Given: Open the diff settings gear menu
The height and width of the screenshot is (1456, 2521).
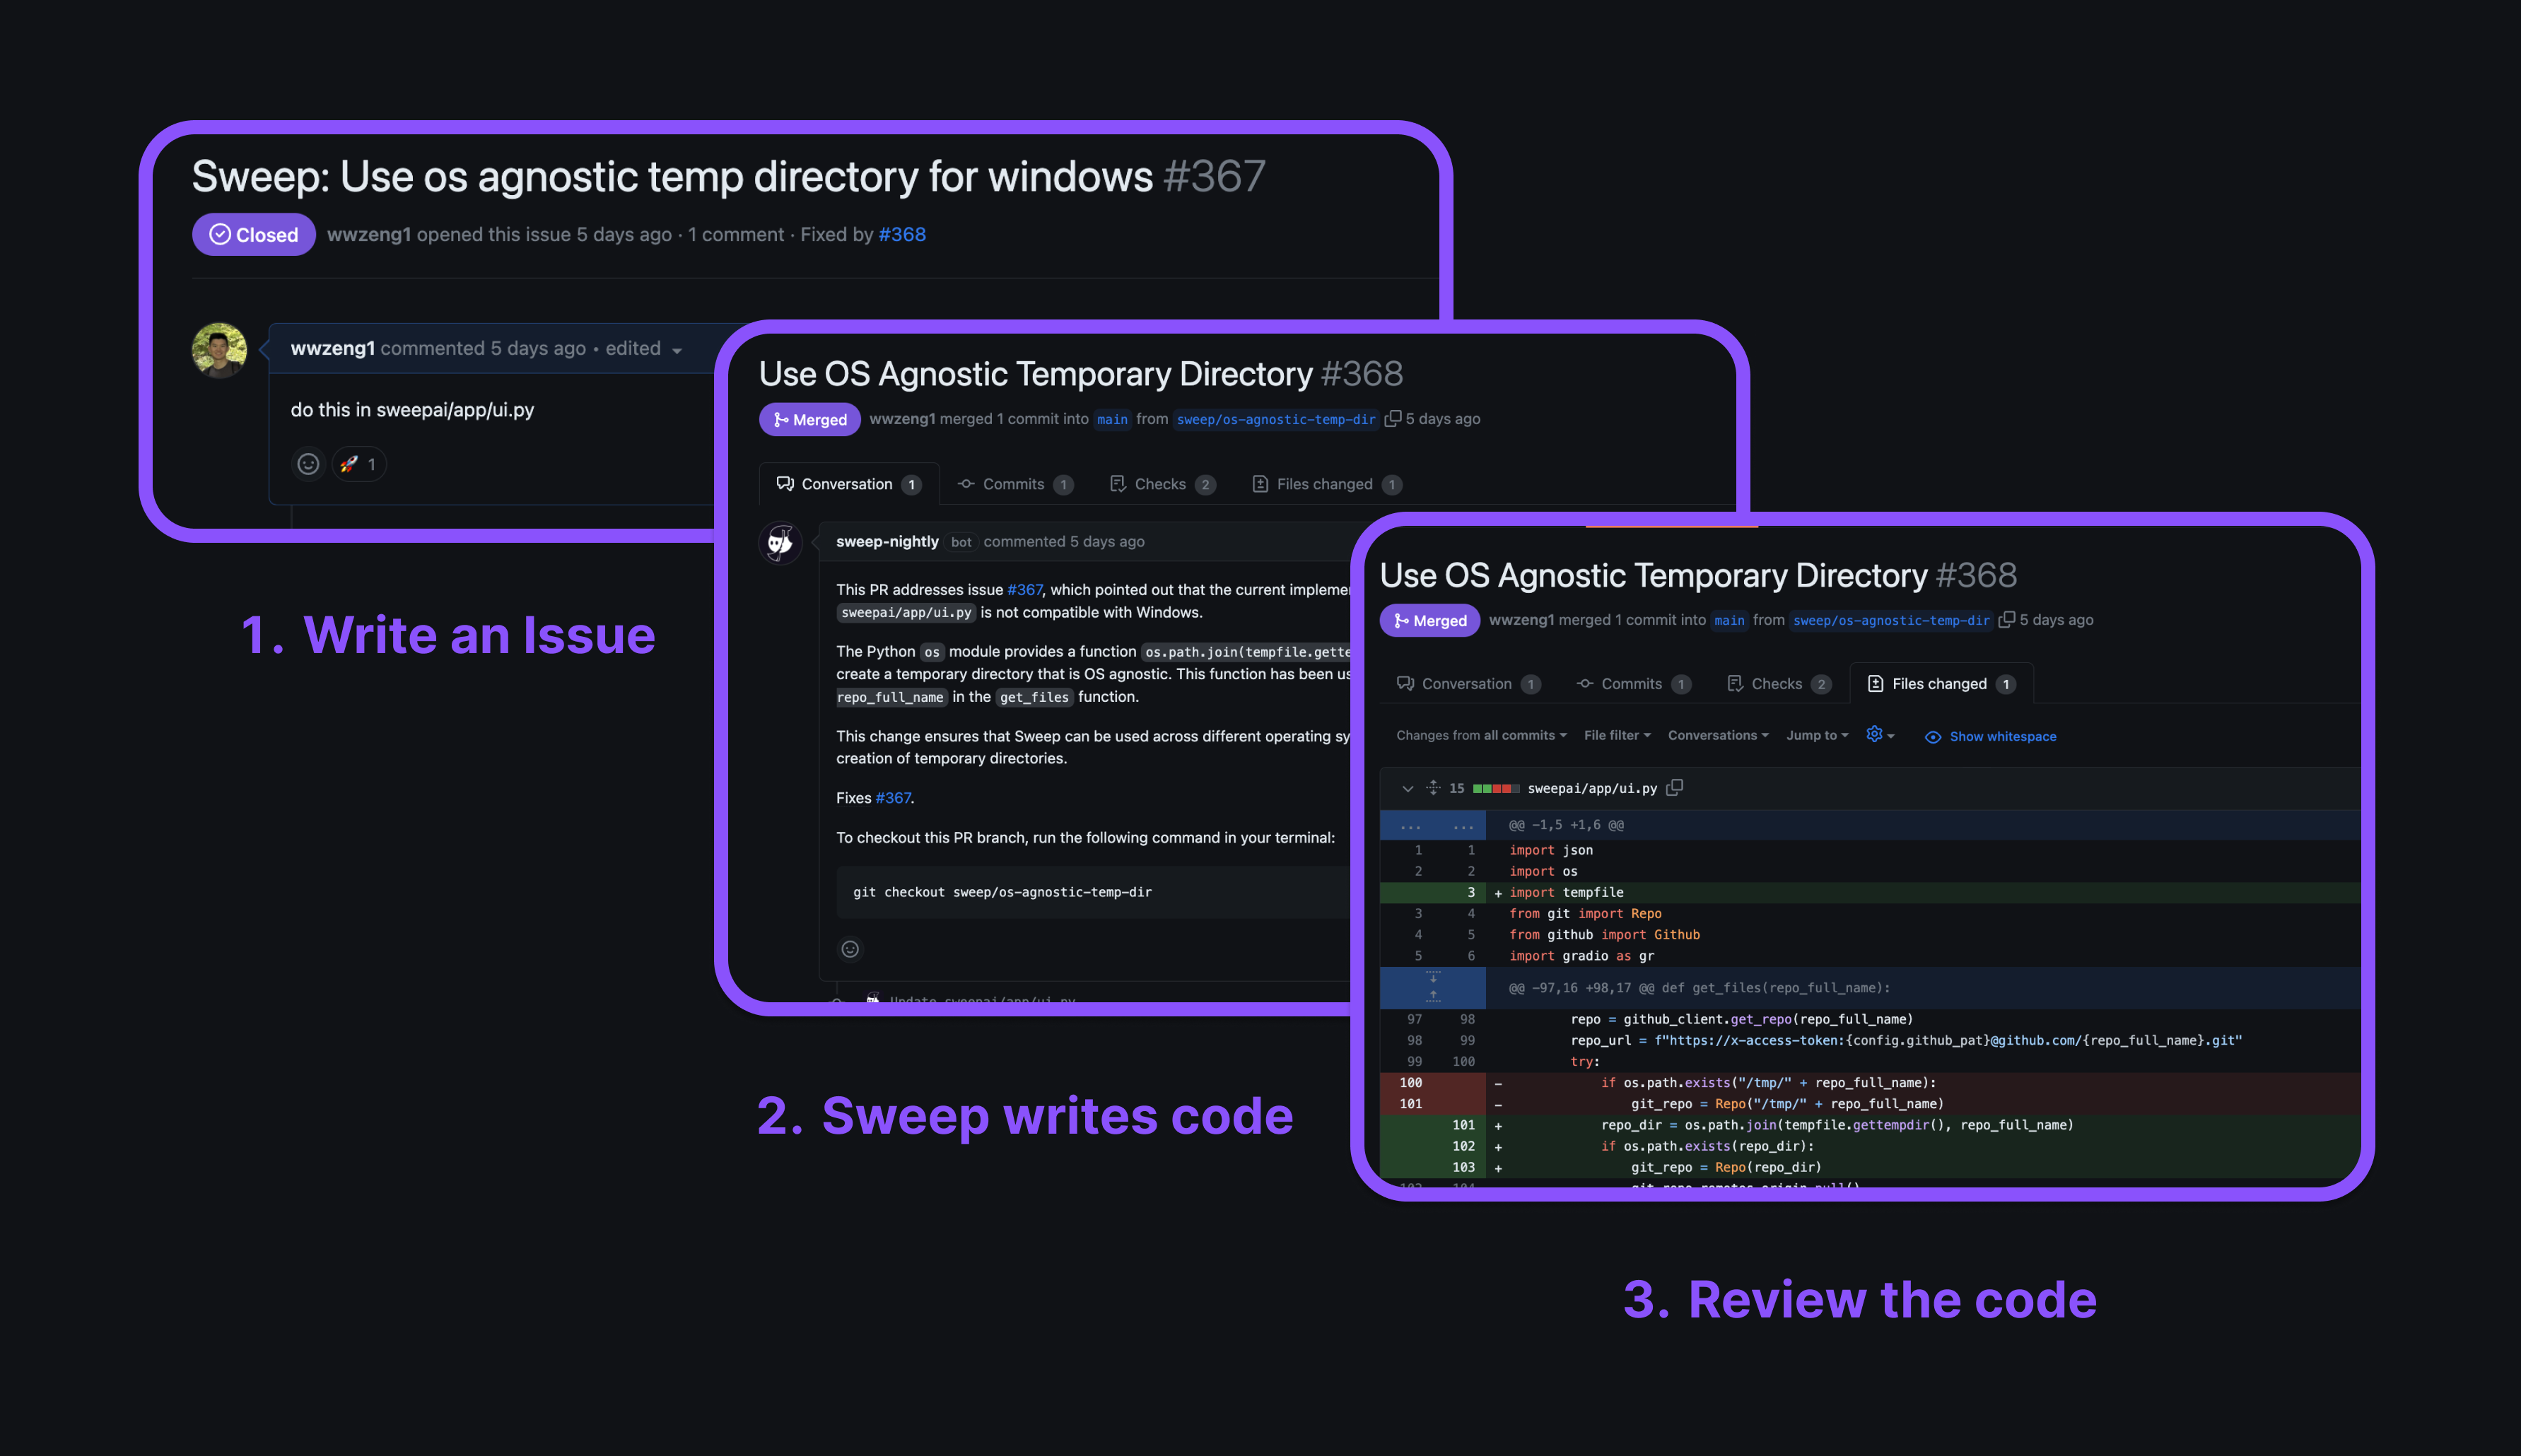Looking at the screenshot, I should point(1880,735).
